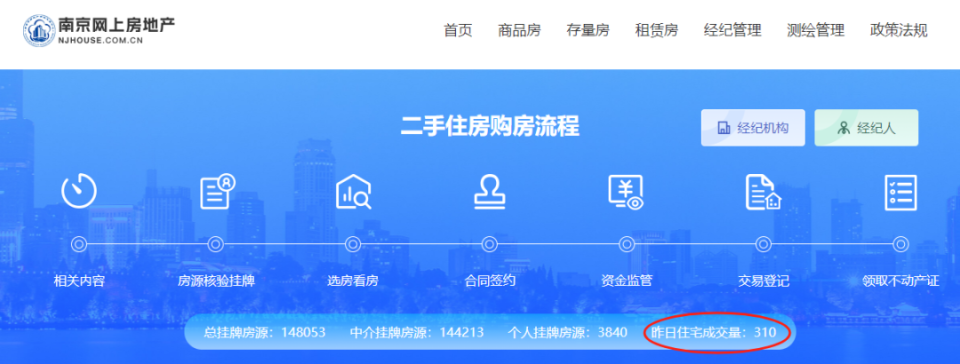Viewport: 960px width, 364px height.
Task: Open the 存量房 menu item
Action: tap(588, 30)
